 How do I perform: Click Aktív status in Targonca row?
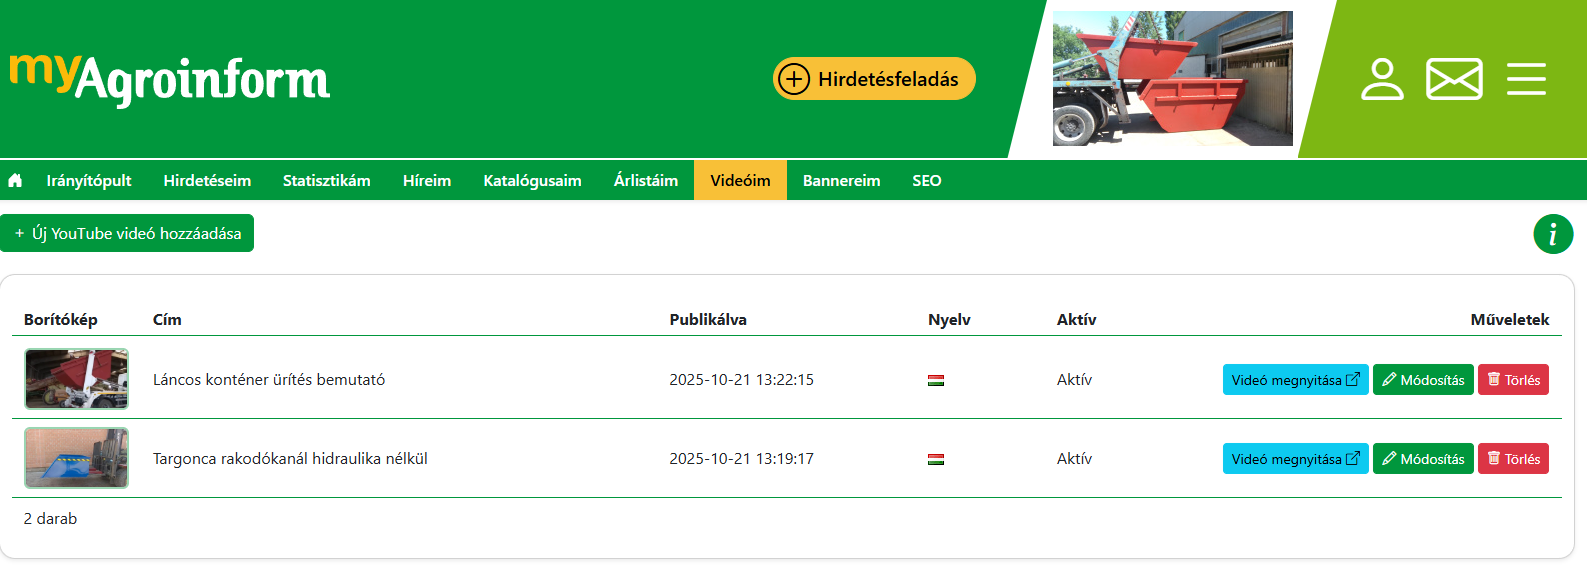(1074, 459)
